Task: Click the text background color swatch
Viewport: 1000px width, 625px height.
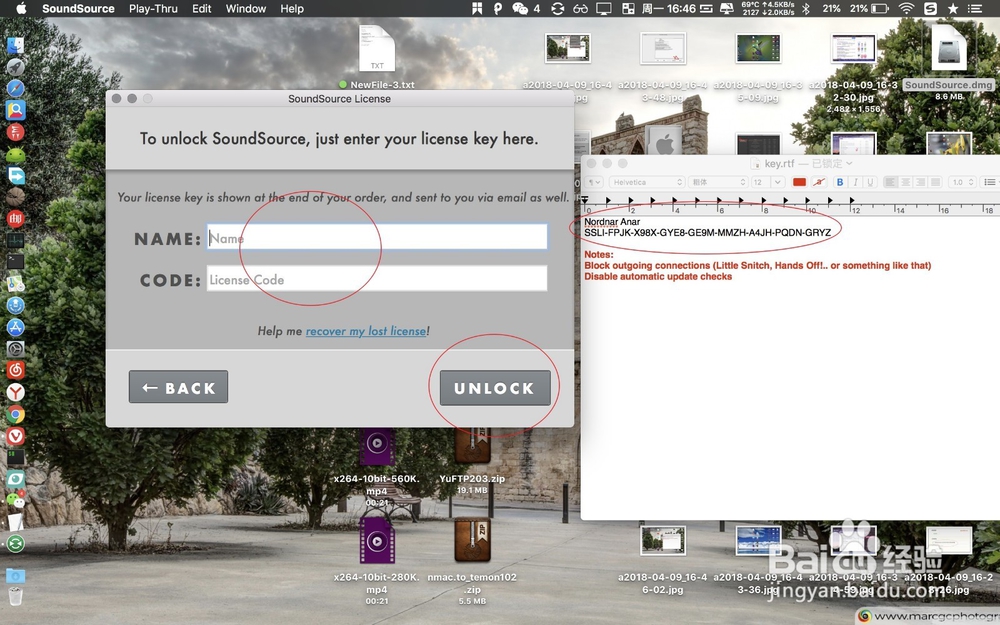Action: 820,182
